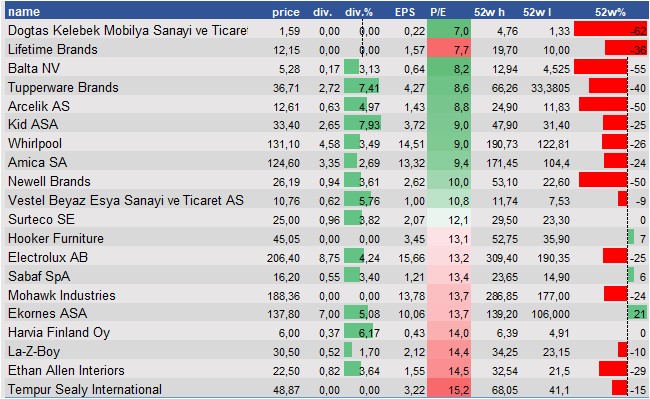The image size is (650, 399).
Task: Click the EPS column header
Action: coord(405,12)
